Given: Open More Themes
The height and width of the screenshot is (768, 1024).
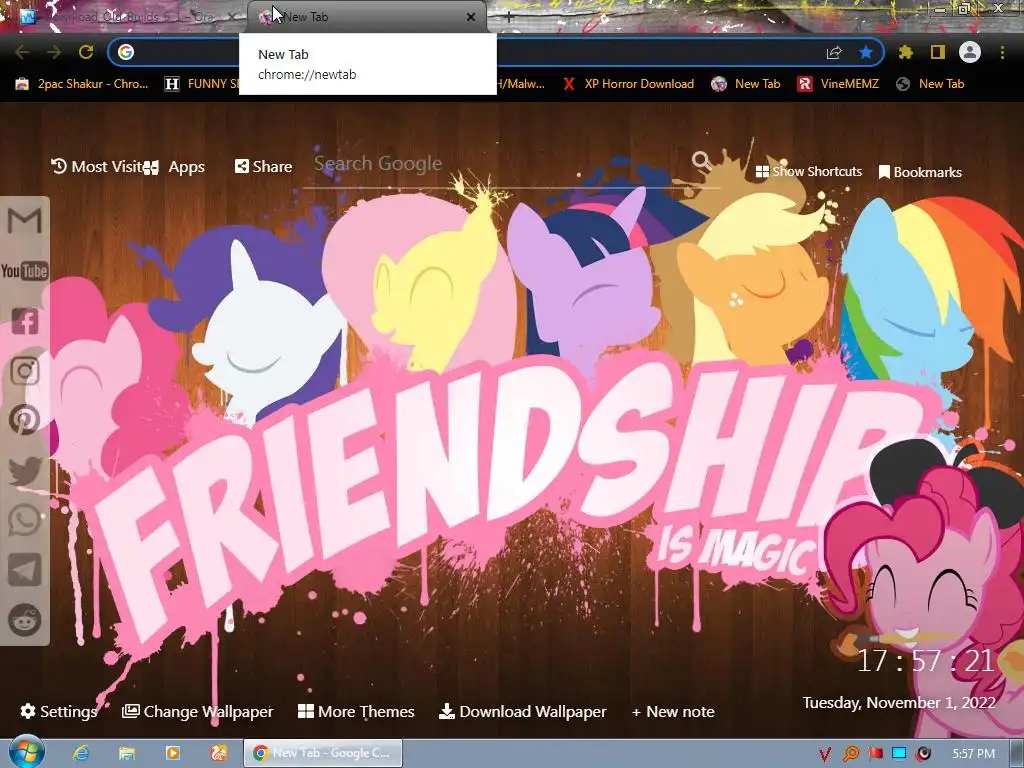Looking at the screenshot, I should (356, 711).
